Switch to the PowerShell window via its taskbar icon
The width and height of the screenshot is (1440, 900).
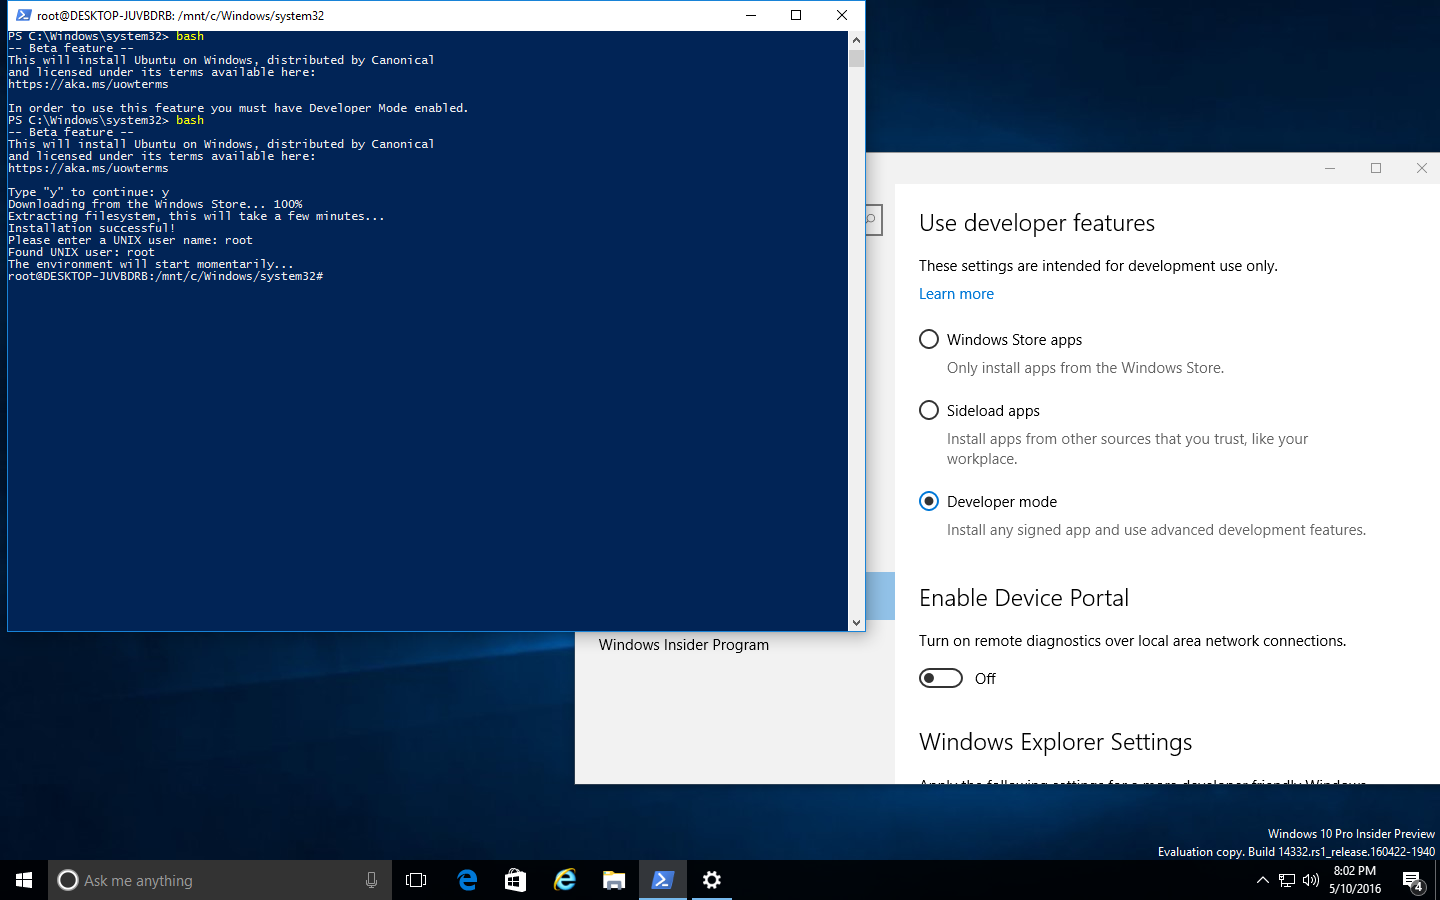click(x=662, y=880)
